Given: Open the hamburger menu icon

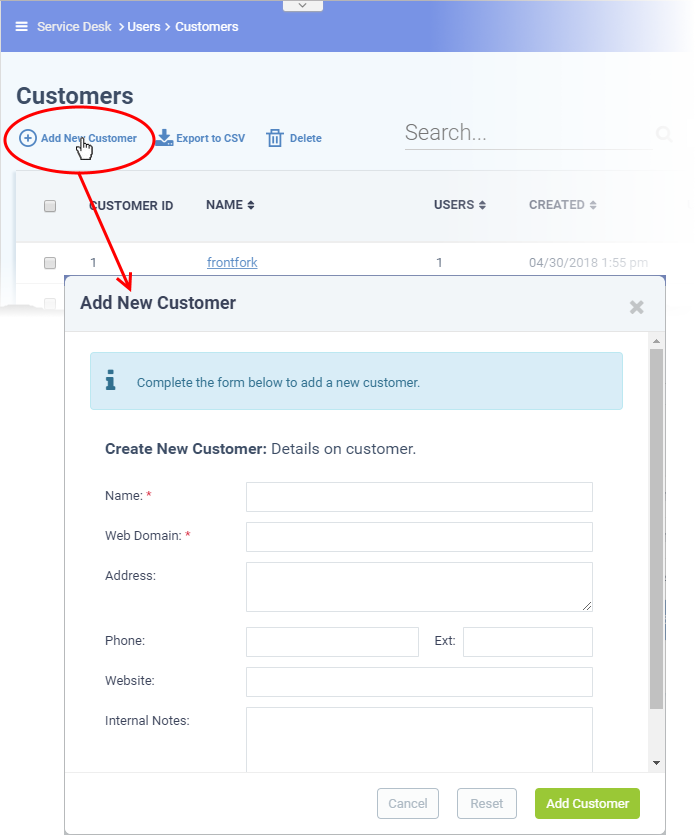Looking at the screenshot, I should (x=21, y=26).
